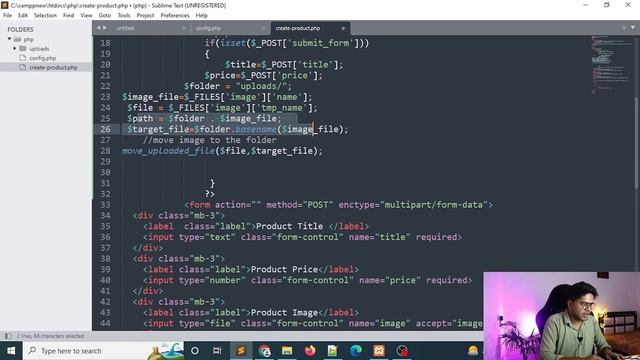
Task: Click the 'Product Price' label text
Action: pos(284,269)
